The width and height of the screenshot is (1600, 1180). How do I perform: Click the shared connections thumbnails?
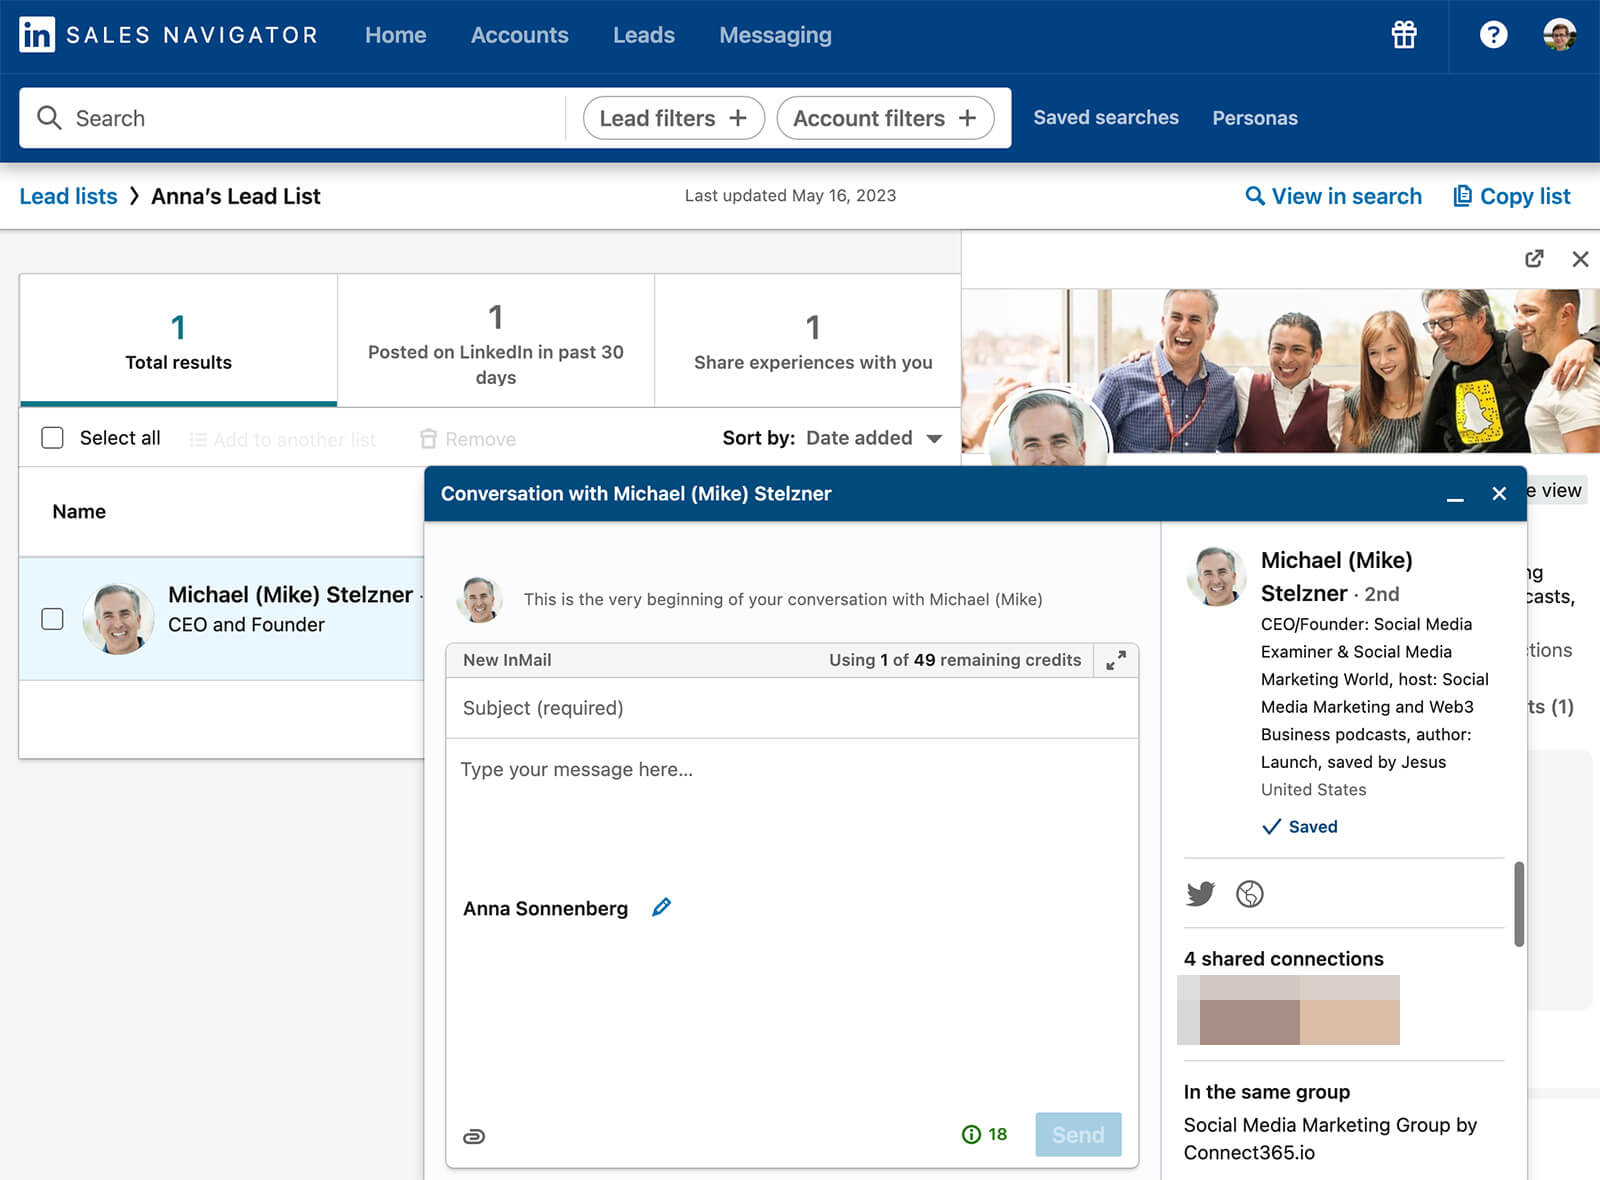pos(1288,1010)
